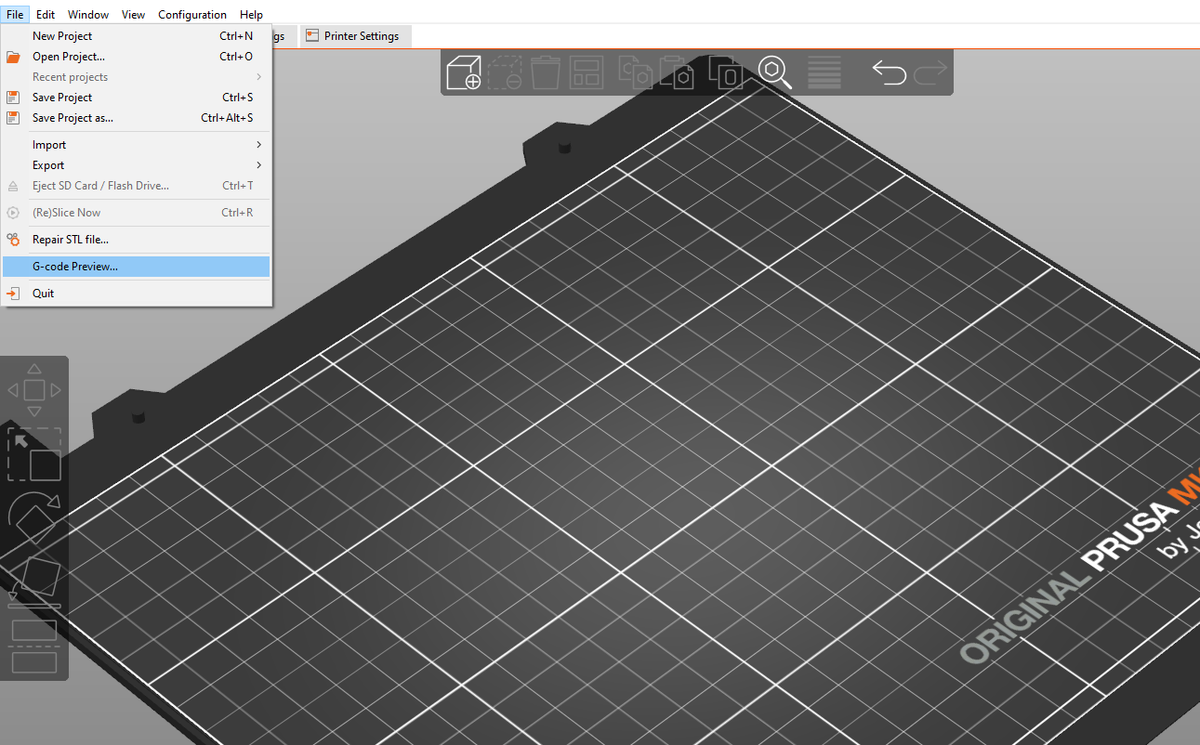Click the Add model cube icon
1200x745 pixels.
tap(464, 73)
